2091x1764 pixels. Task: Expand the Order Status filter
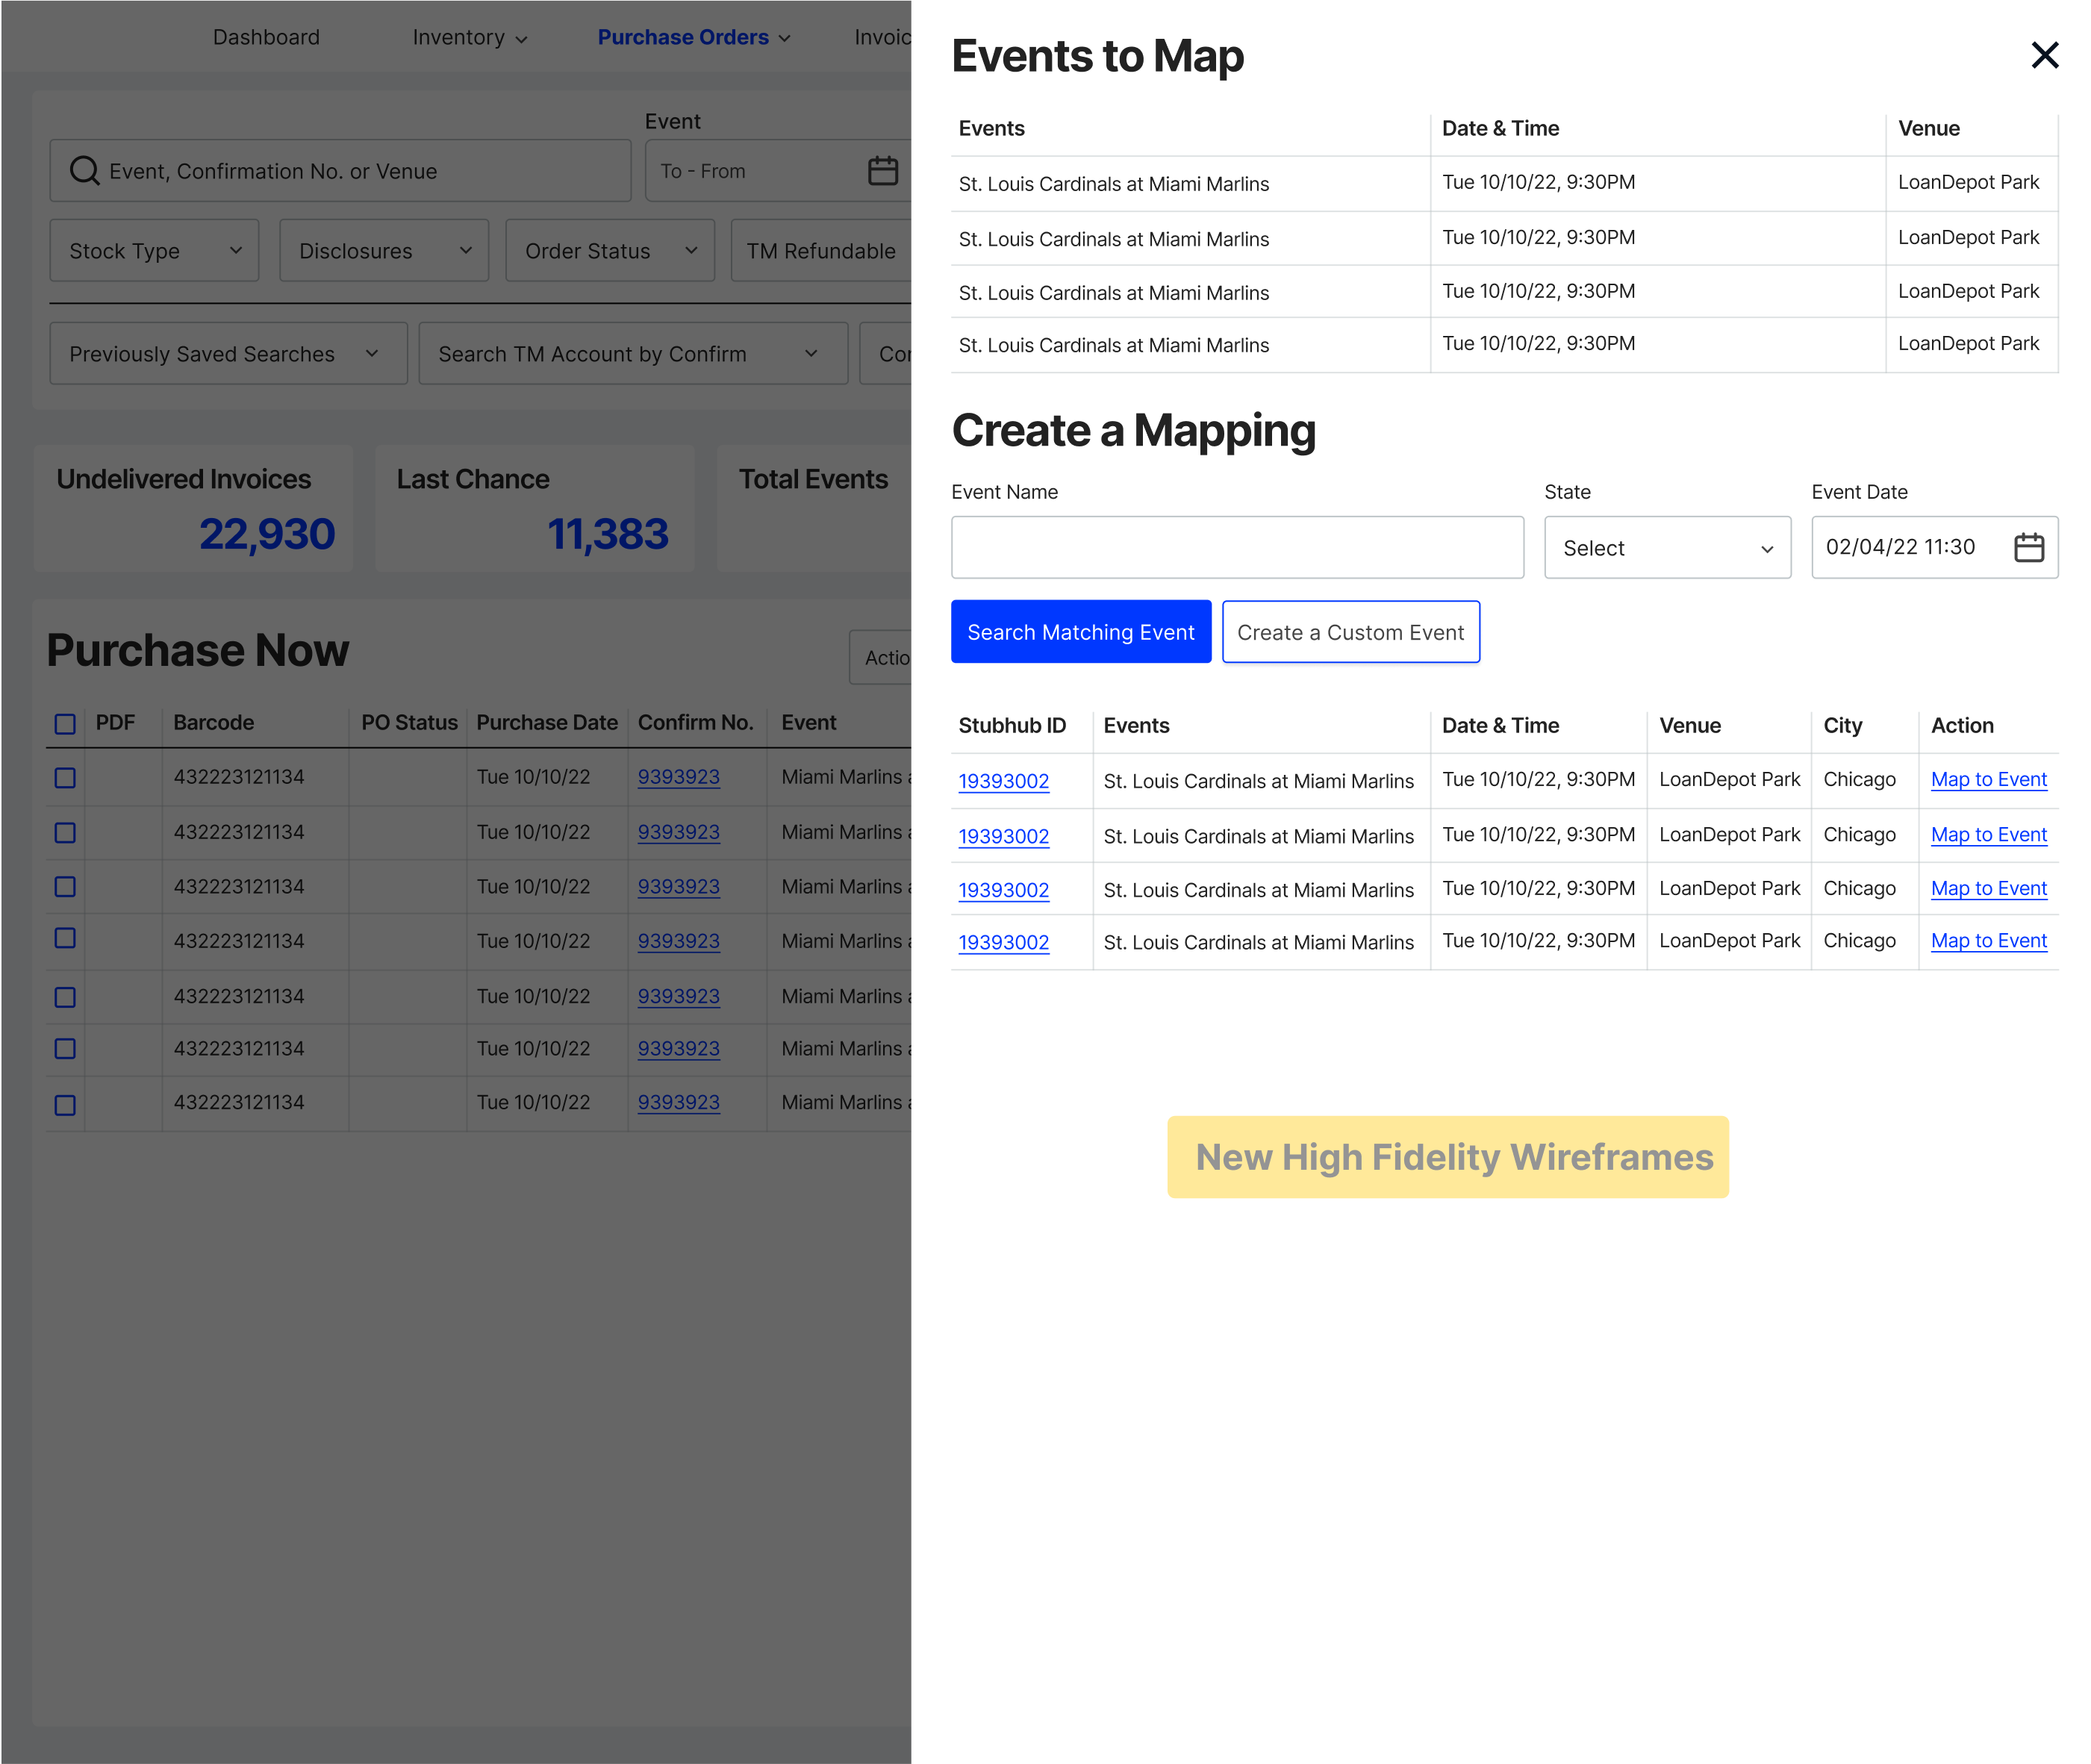pyautogui.click(x=609, y=251)
